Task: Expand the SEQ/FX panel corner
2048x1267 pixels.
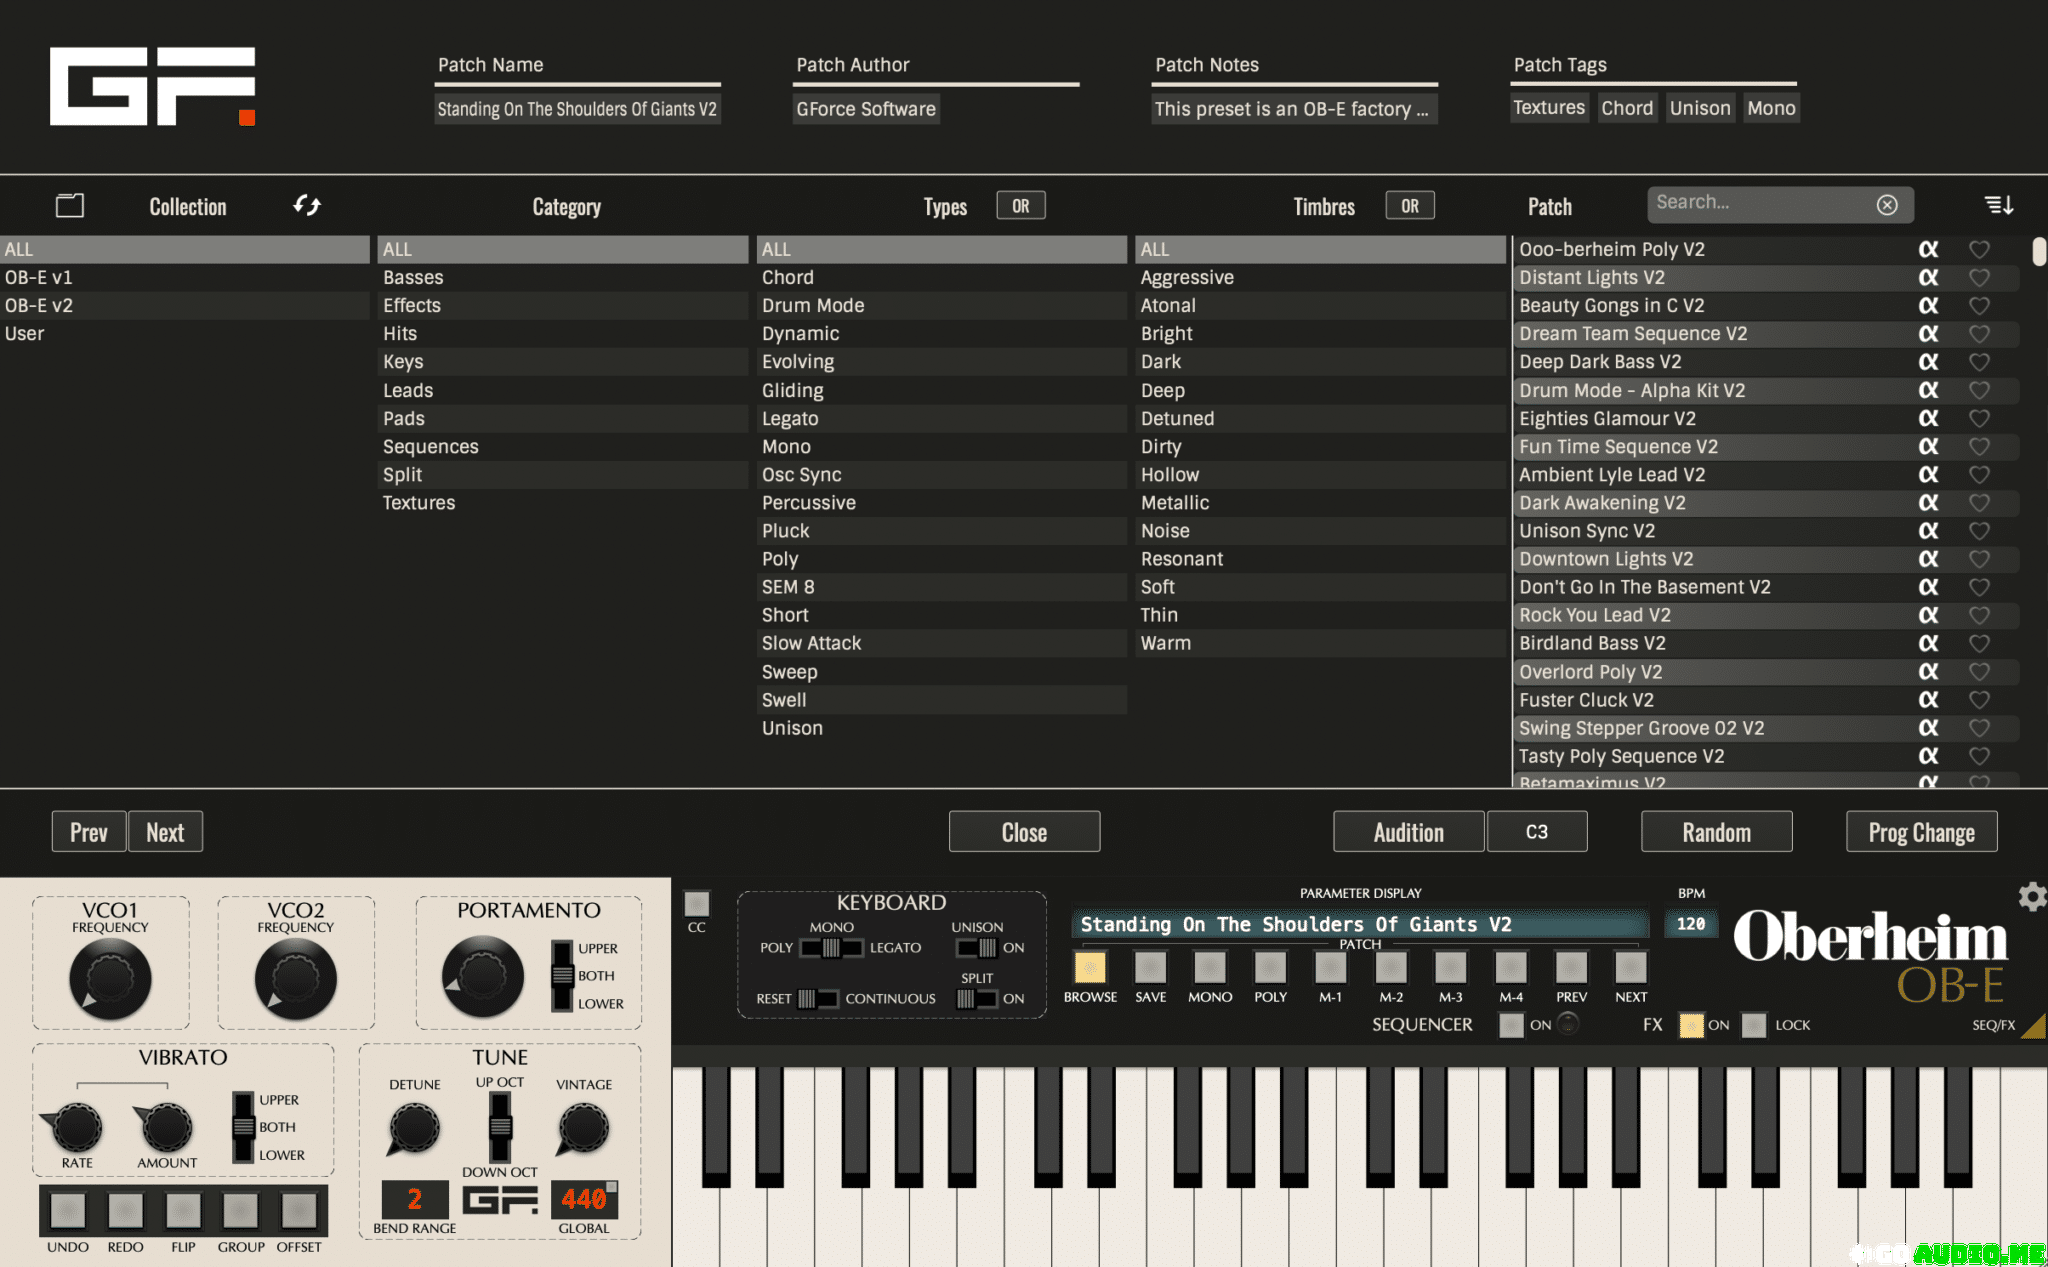Action: coord(2034,1028)
